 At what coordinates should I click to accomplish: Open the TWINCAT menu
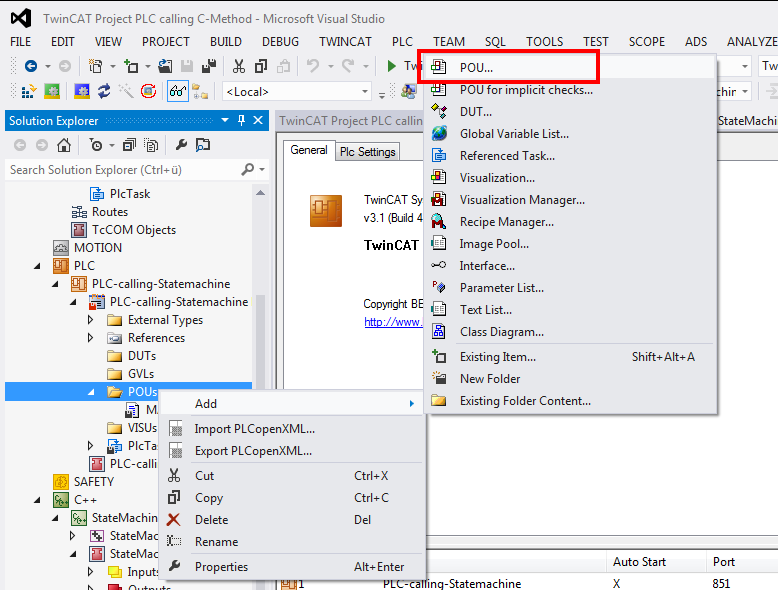click(345, 42)
